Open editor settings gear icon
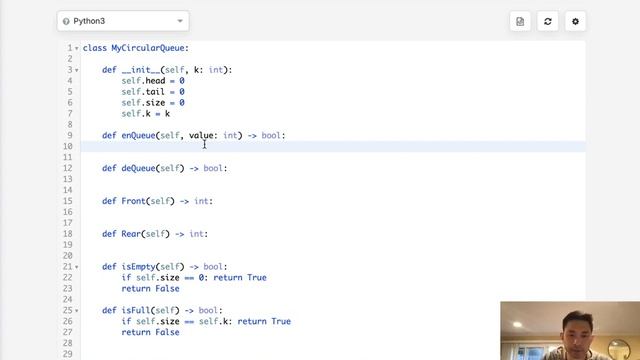640x360 pixels. tap(575, 21)
